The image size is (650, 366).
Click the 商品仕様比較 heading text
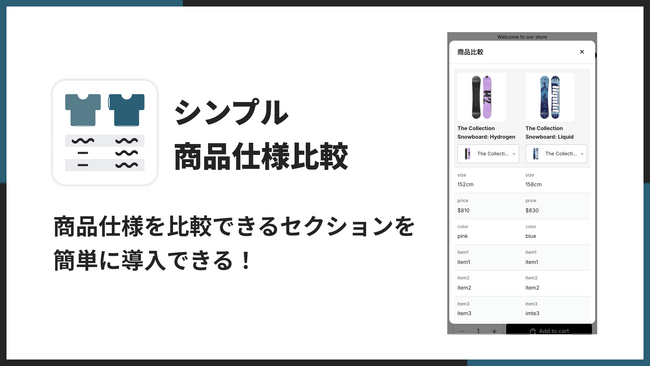pos(261,157)
